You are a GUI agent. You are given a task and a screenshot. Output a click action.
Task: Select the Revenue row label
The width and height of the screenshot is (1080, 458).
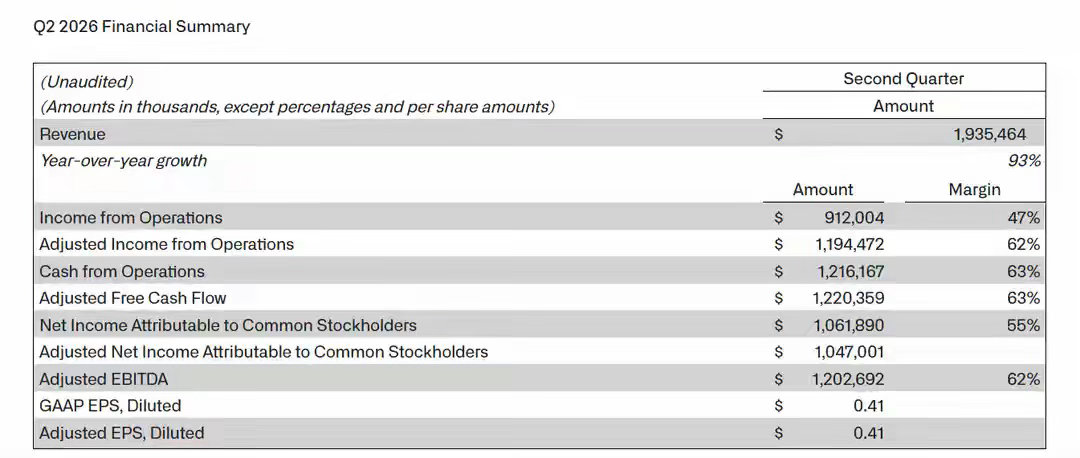click(x=72, y=134)
